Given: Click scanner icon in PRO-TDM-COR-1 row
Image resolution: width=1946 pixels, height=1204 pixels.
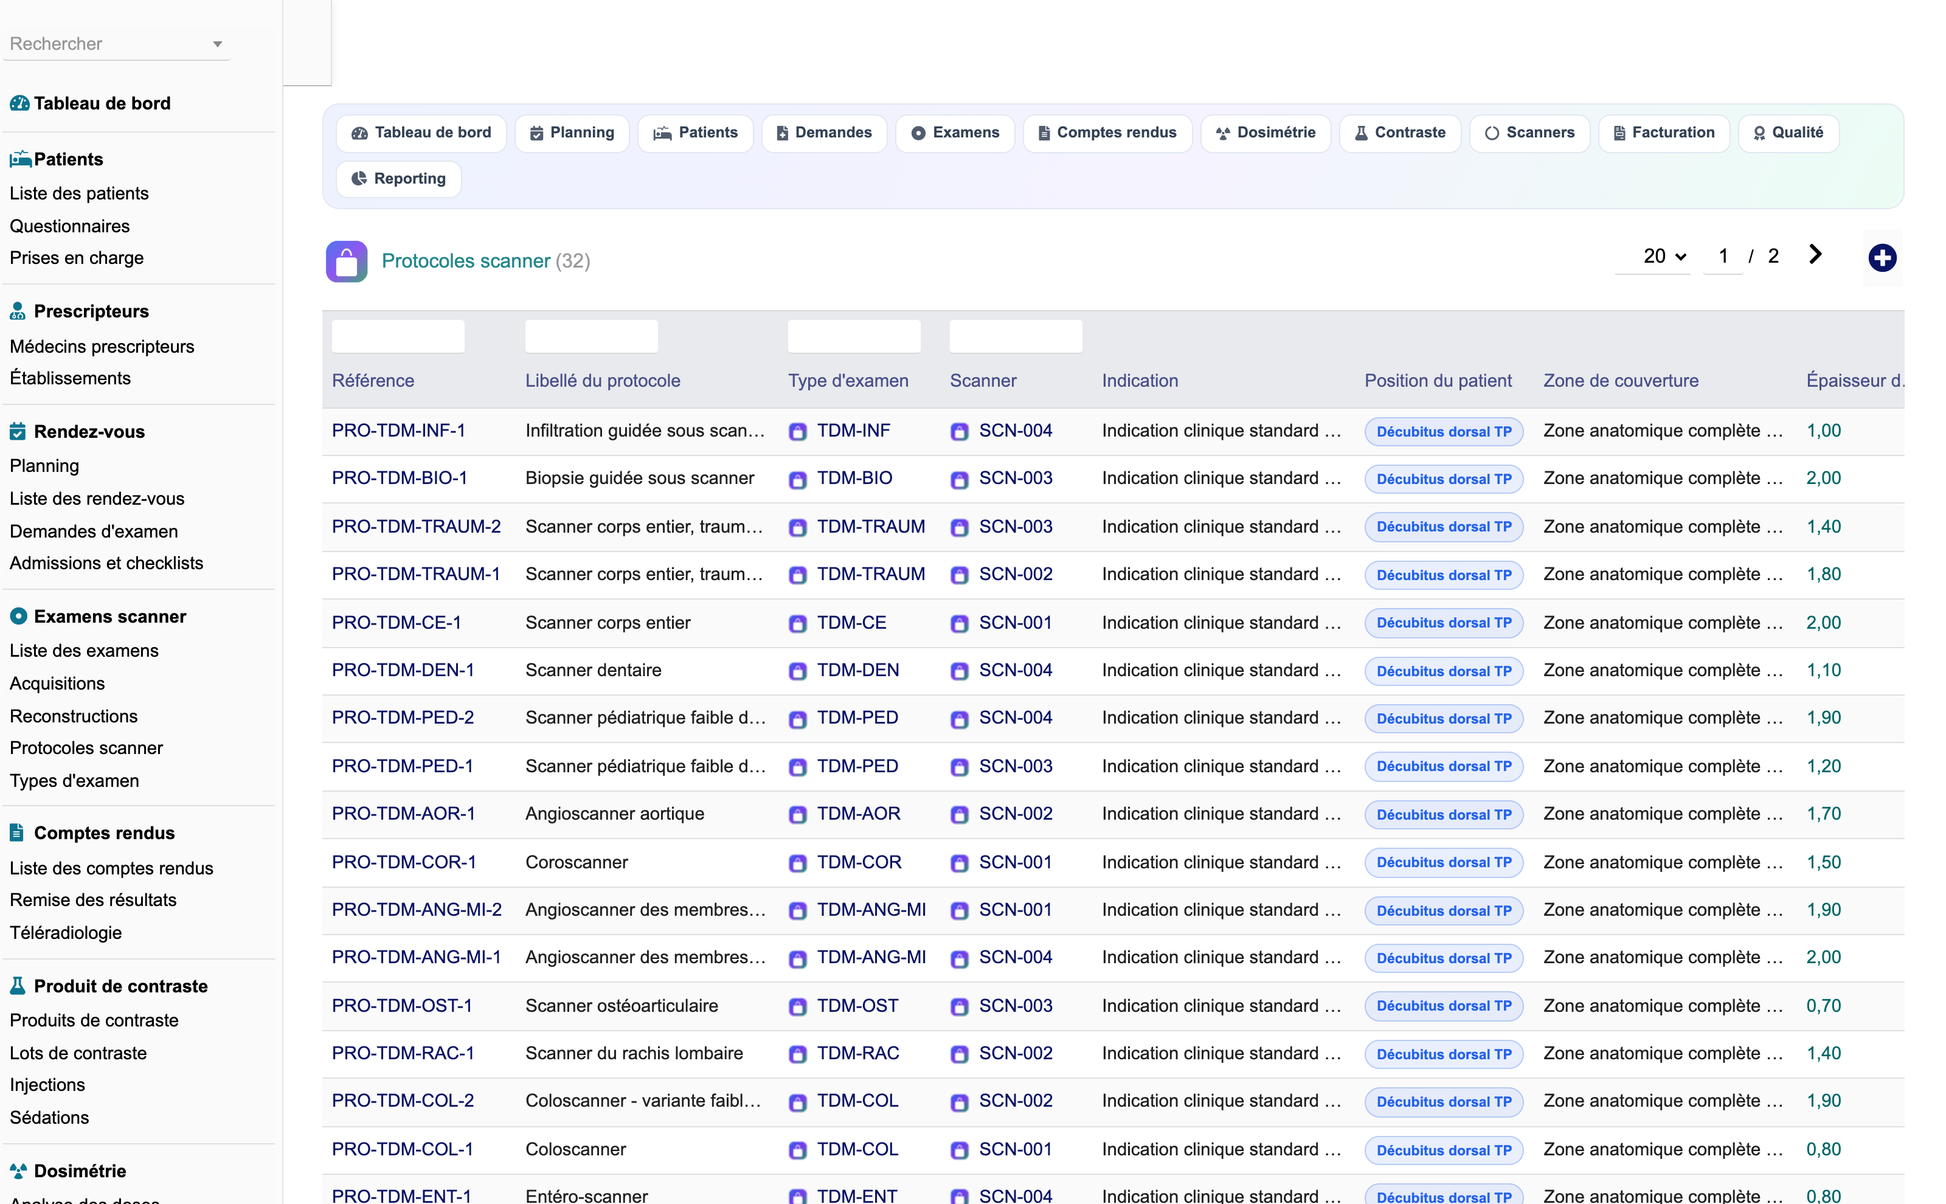Looking at the screenshot, I should (960, 863).
